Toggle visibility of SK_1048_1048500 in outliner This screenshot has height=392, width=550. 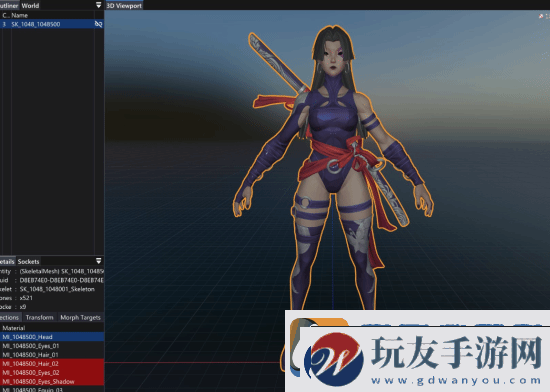click(x=98, y=24)
